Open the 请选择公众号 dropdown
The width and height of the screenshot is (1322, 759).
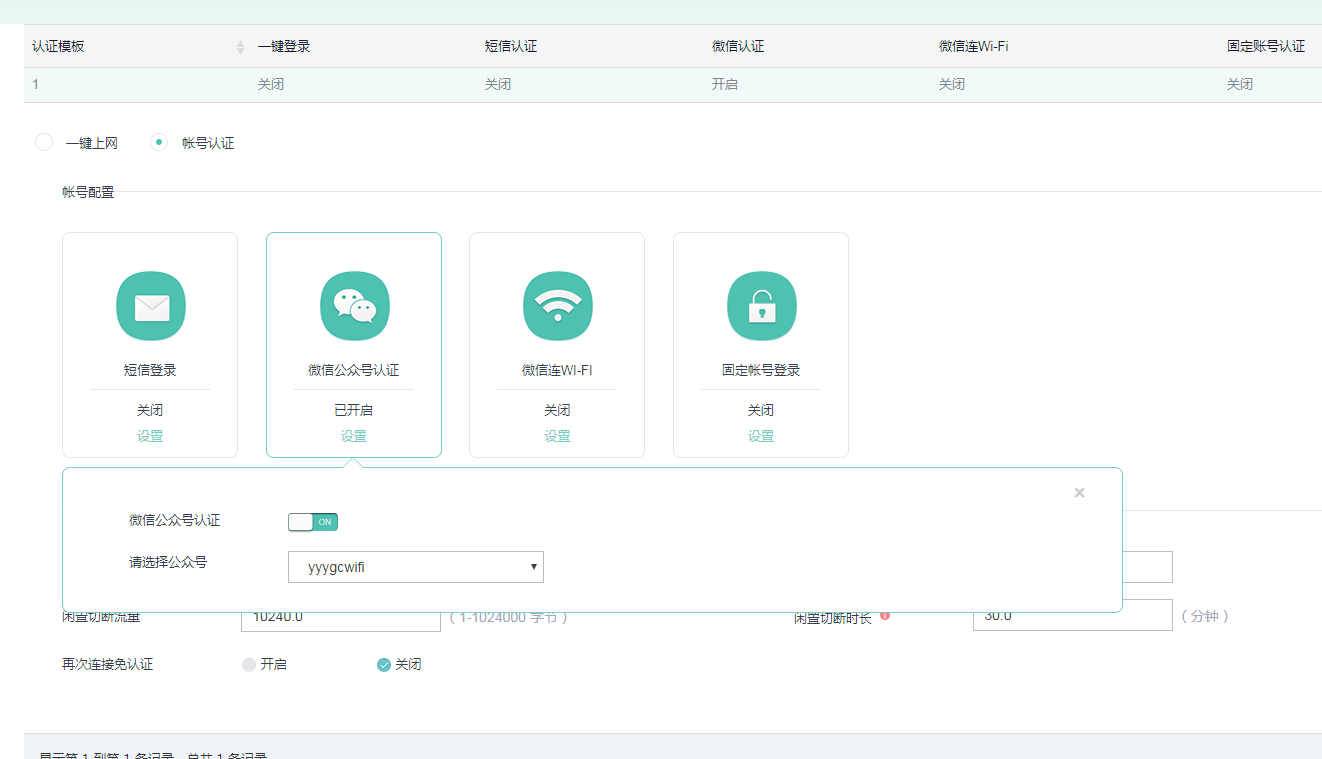pos(416,566)
